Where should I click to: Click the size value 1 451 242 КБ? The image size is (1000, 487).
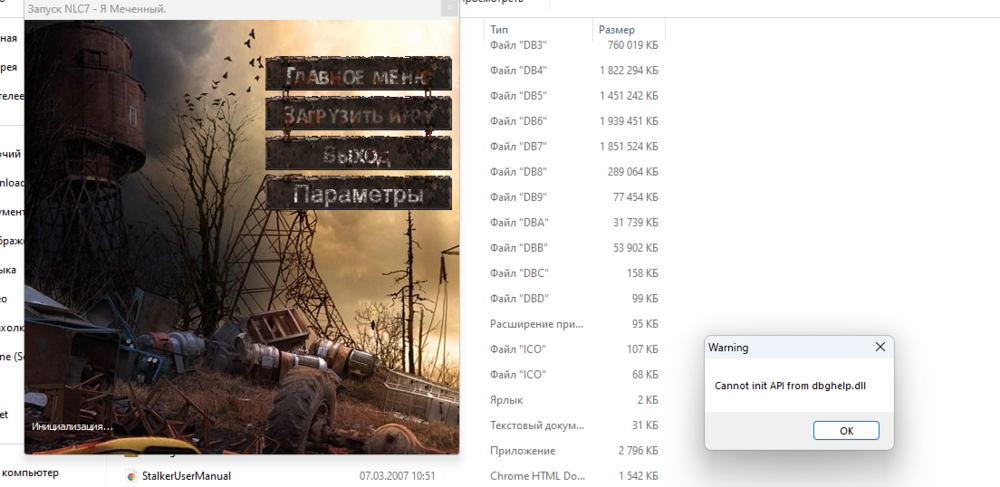629,96
